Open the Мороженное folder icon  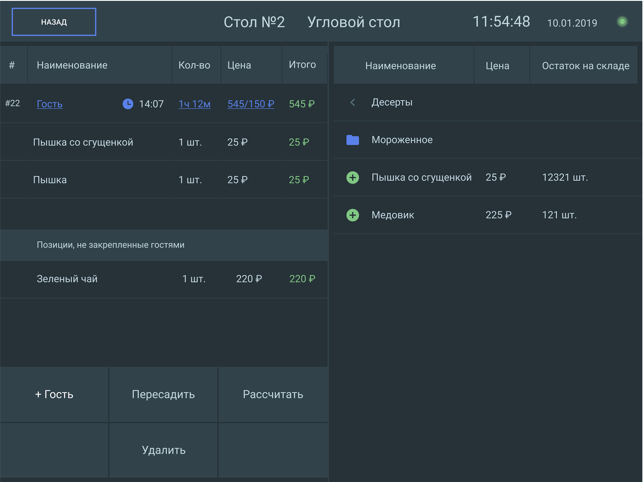(x=353, y=140)
